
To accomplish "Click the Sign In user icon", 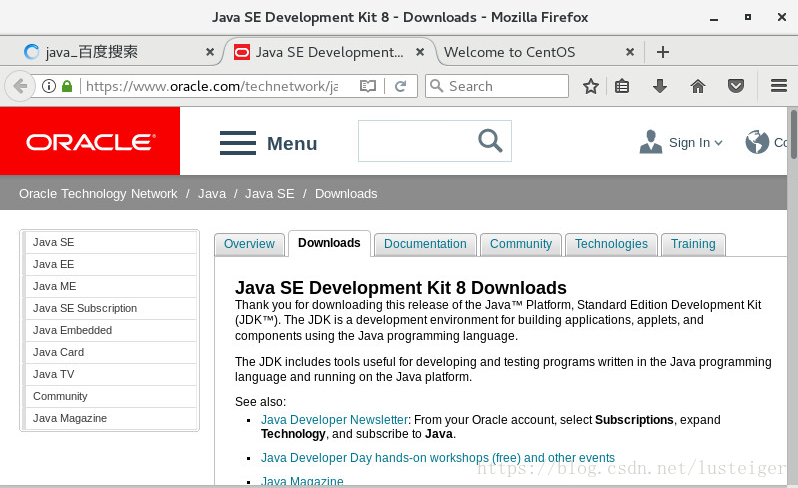I will tap(650, 142).
